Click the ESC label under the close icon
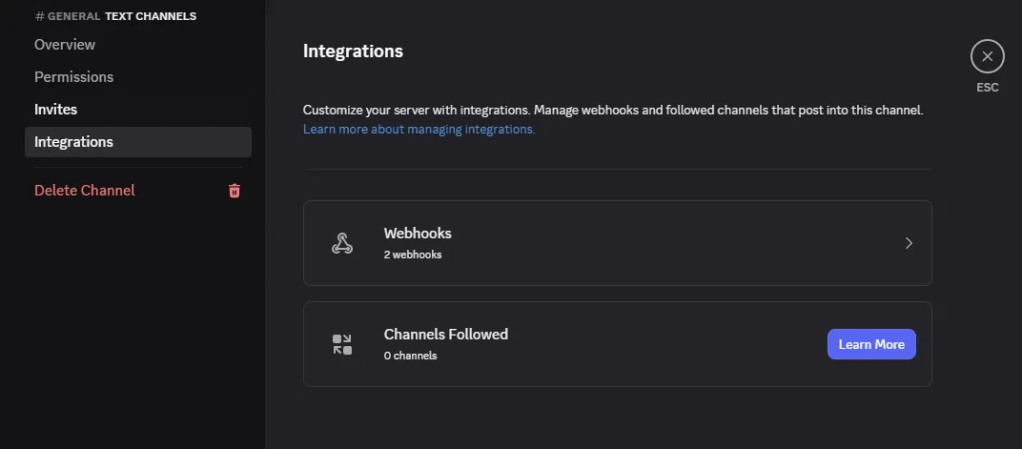1022x449 pixels. click(x=987, y=88)
